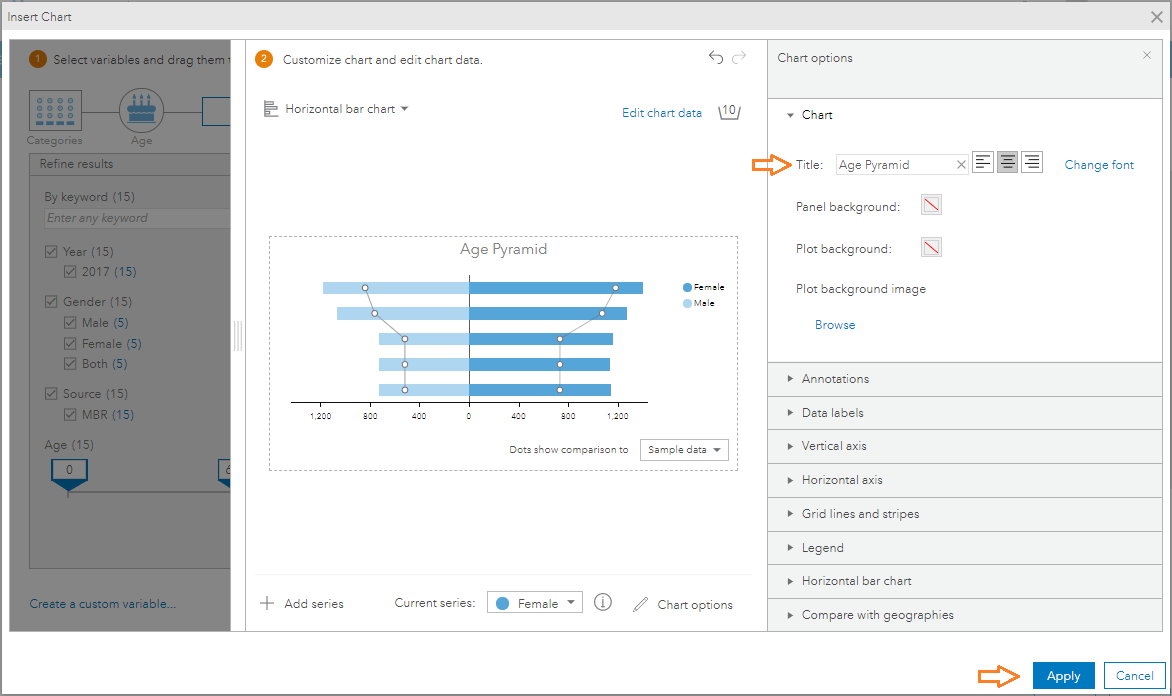The height and width of the screenshot is (696, 1172).
Task: Click the undo arrow icon
Action: point(715,58)
